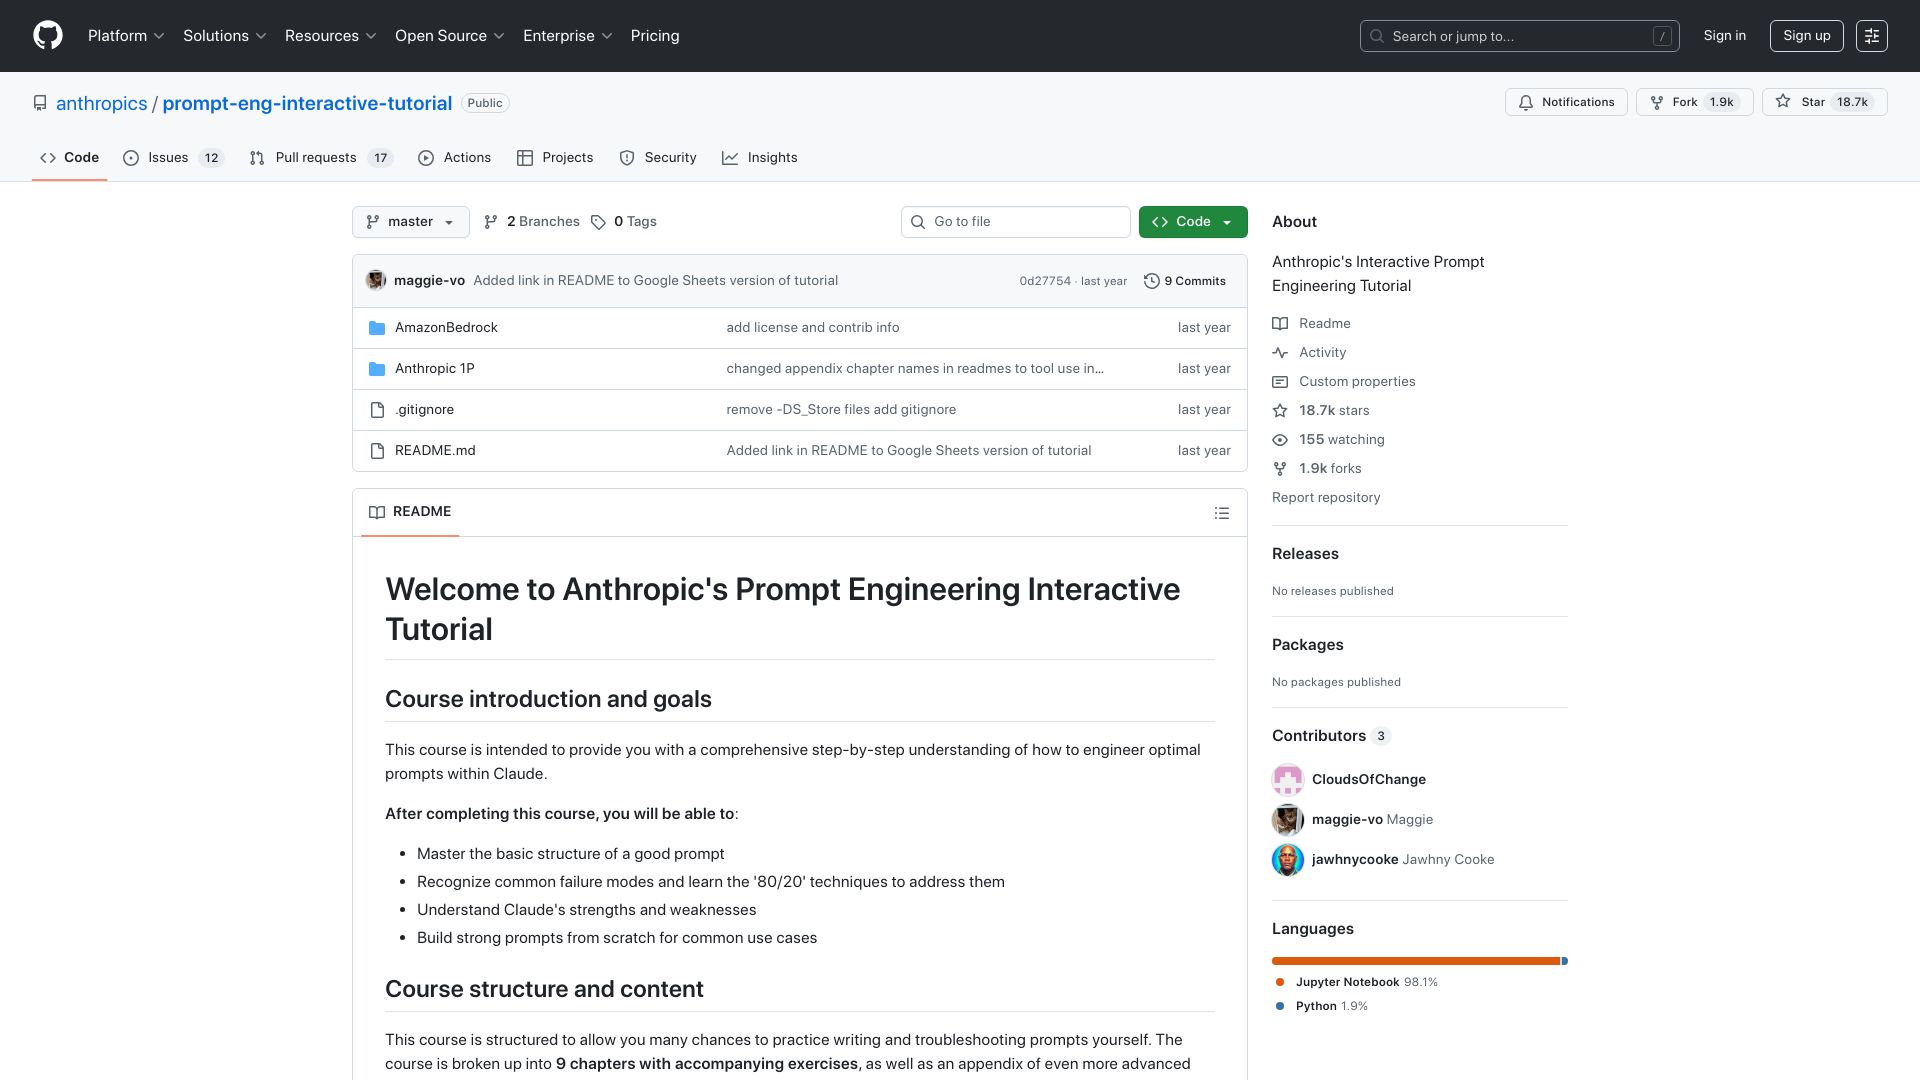1920x1080 pixels.
Task: Expand the Enterprise header menu
Action: tap(568, 36)
